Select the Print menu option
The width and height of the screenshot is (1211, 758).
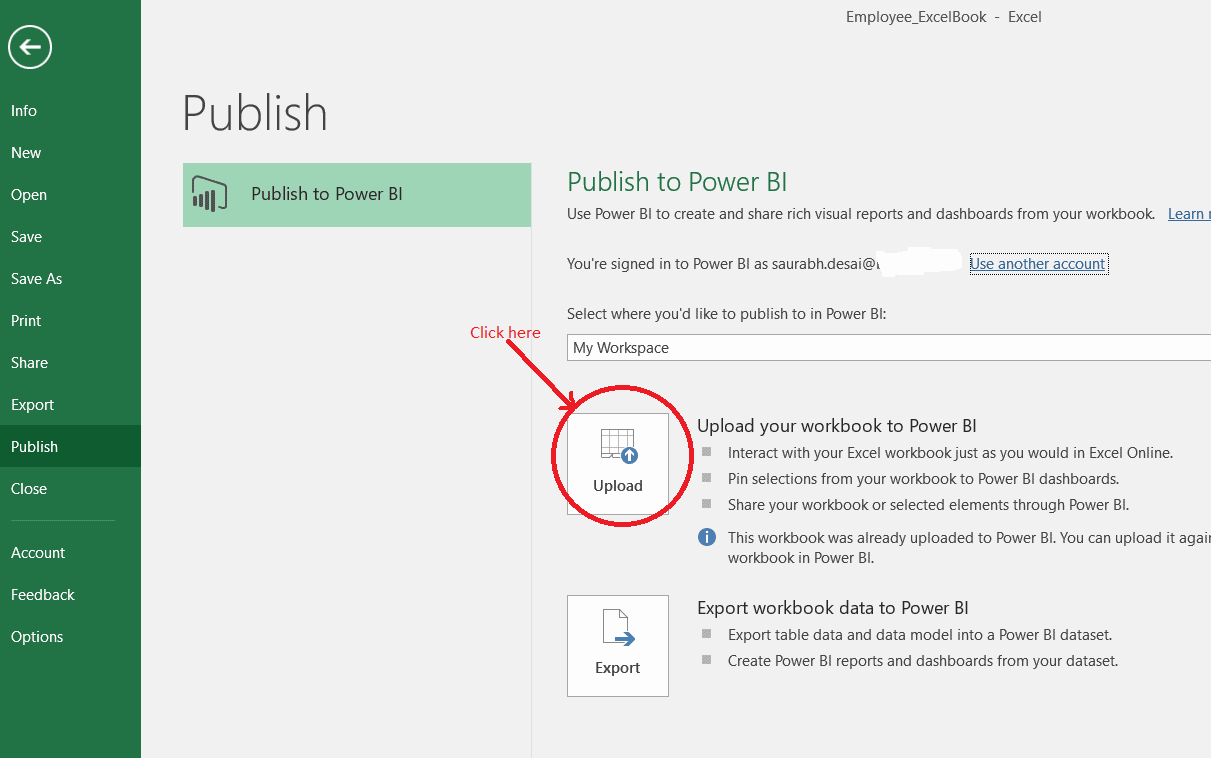tap(27, 321)
